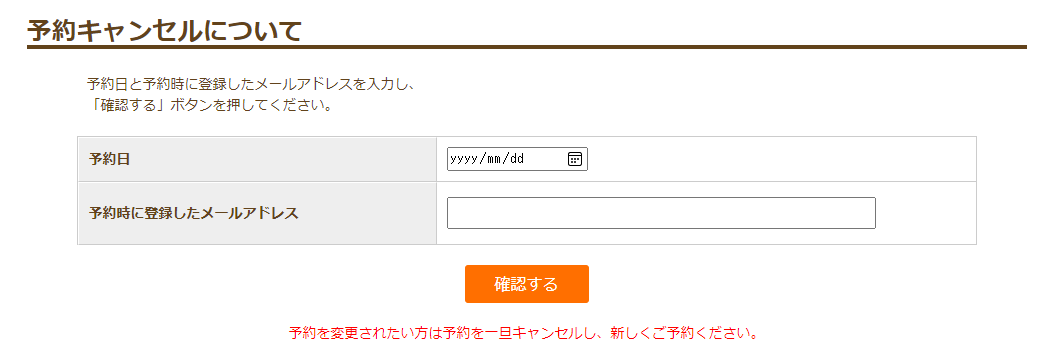
Task: Open the calendar picker icon
Action: click(574, 159)
